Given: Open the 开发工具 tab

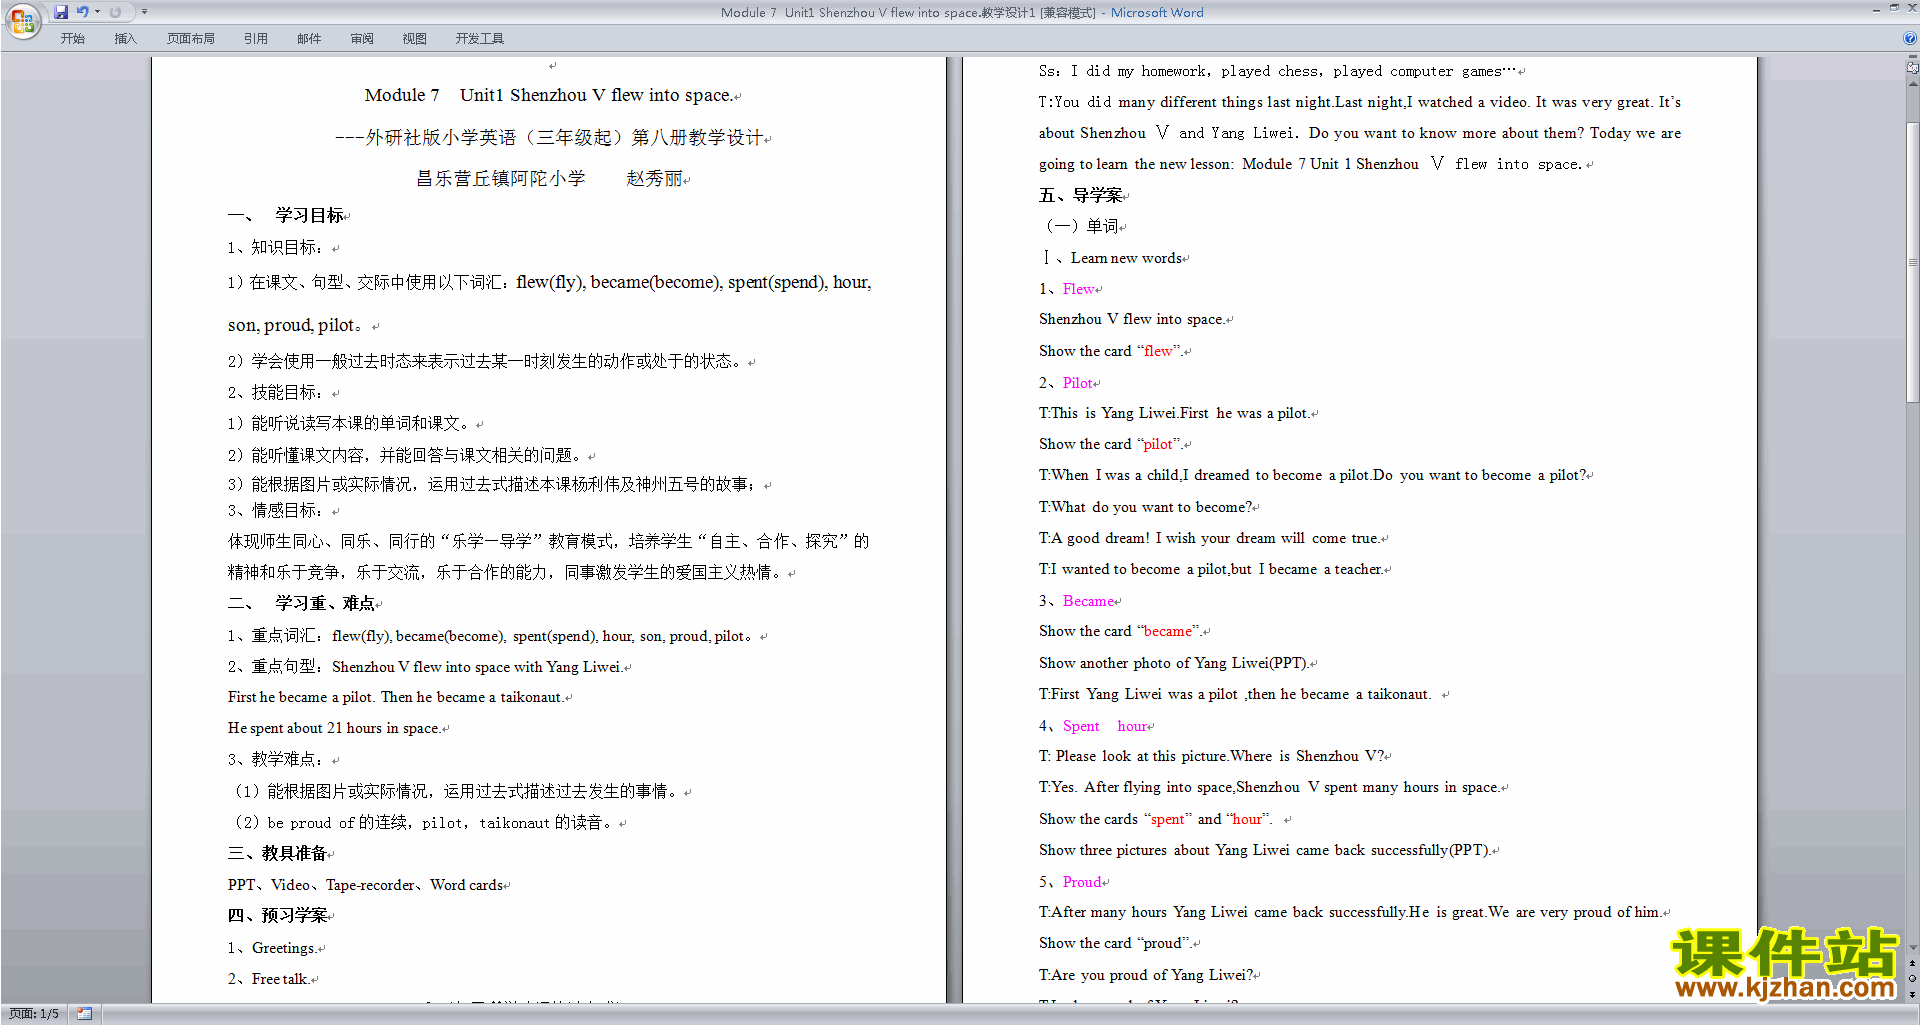Looking at the screenshot, I should 480,39.
